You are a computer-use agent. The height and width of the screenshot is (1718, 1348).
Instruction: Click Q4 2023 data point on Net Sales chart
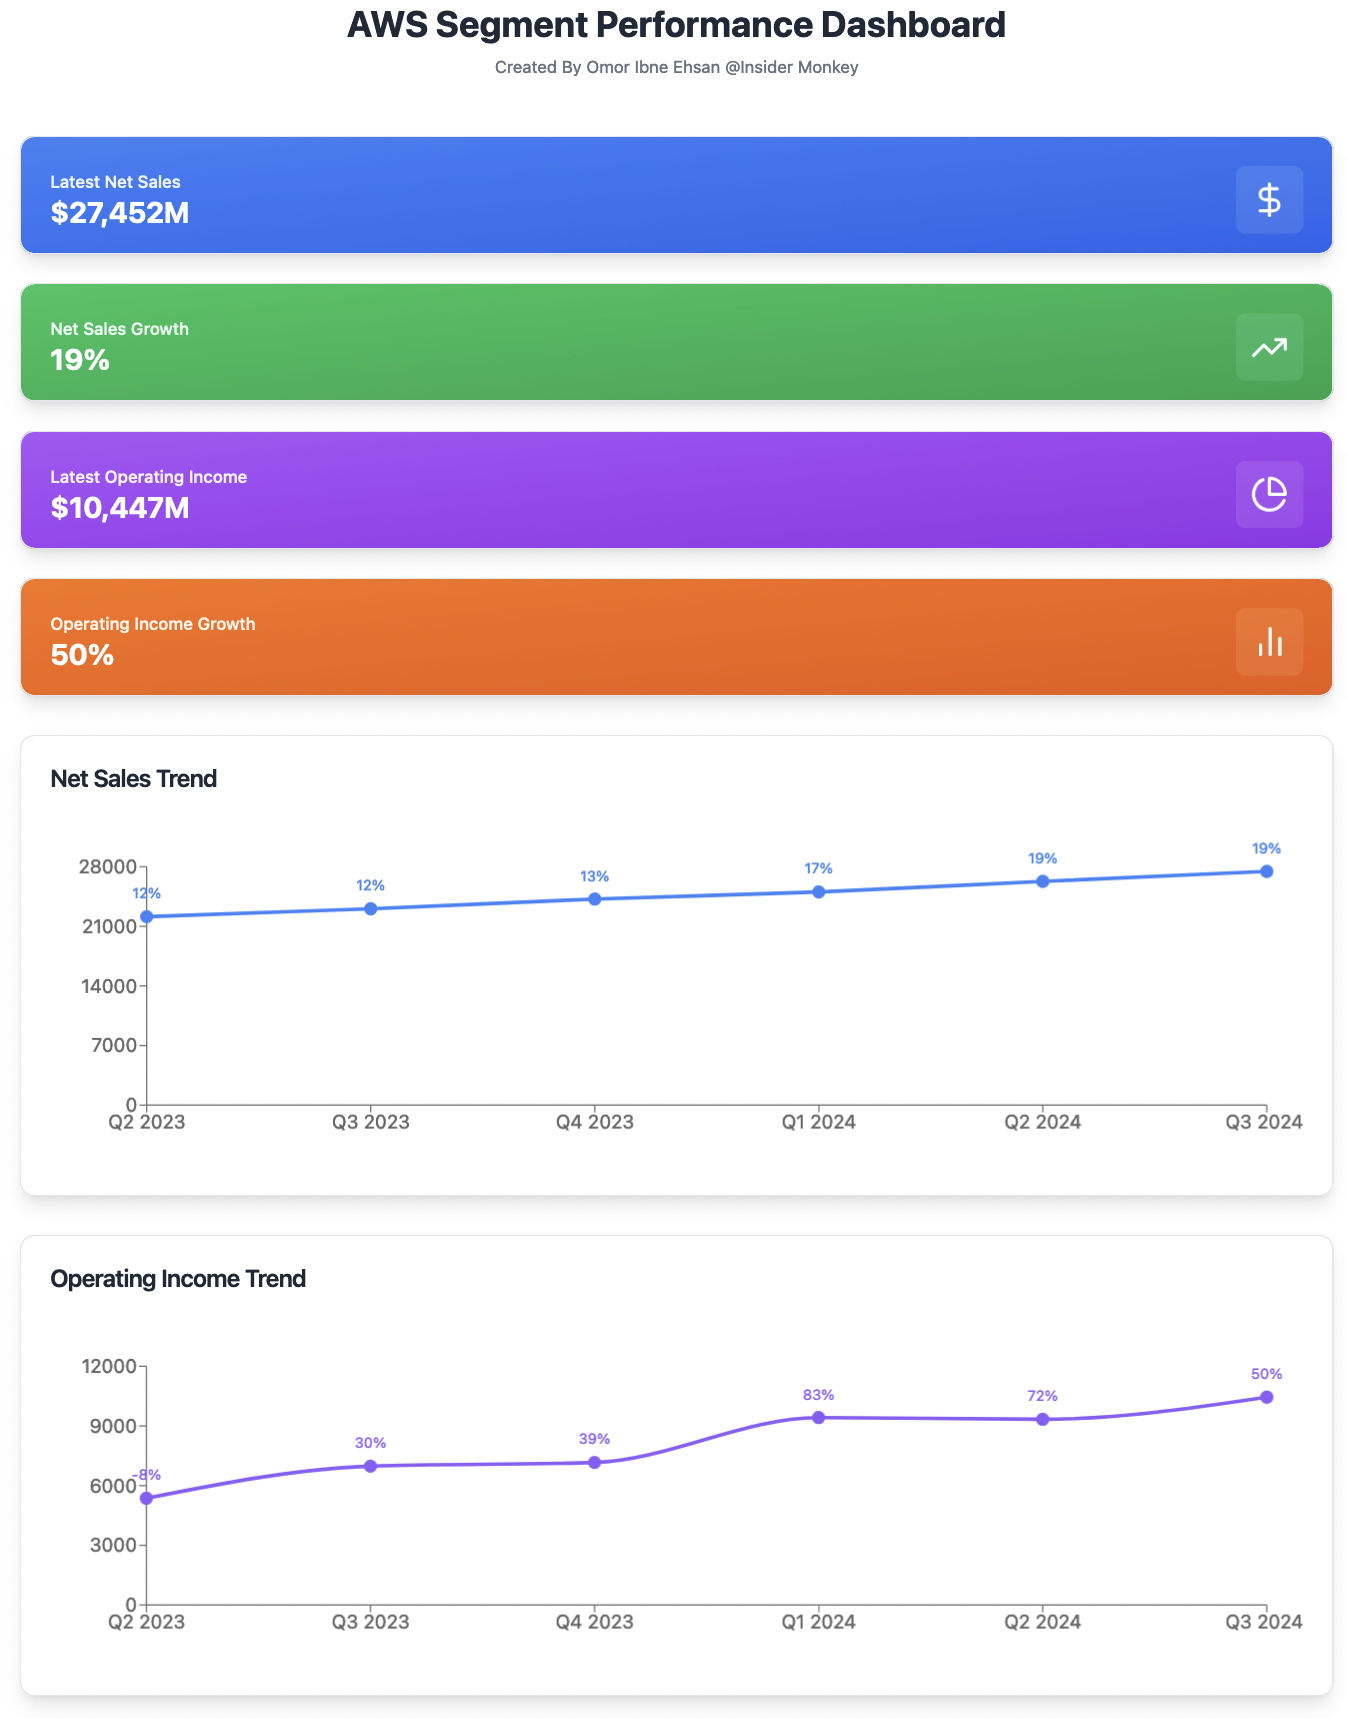(594, 899)
